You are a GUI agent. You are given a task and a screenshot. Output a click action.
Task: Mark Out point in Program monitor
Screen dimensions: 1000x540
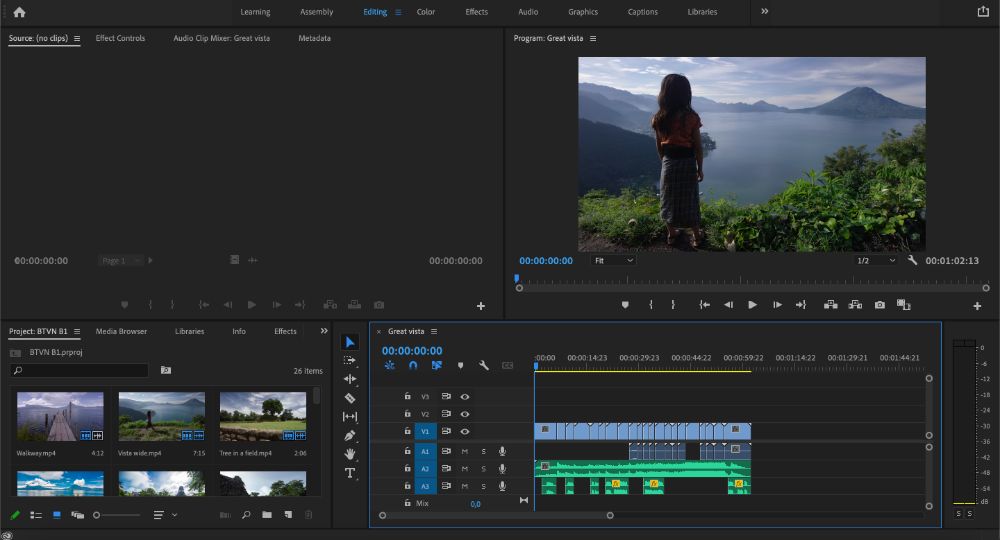tap(673, 305)
